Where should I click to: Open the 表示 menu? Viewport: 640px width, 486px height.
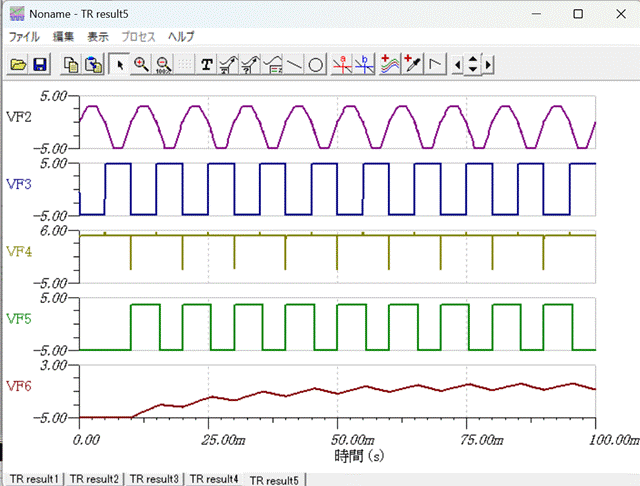tap(98, 36)
